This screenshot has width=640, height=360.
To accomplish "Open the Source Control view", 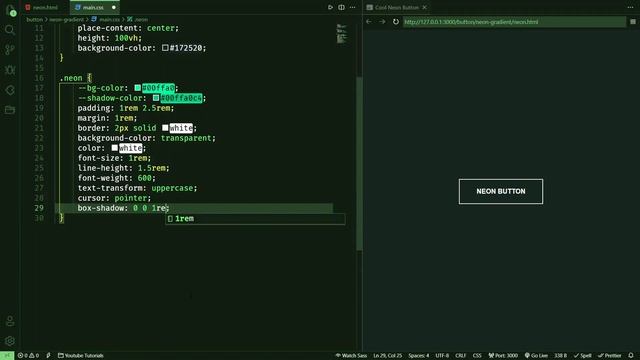I will (10, 50).
